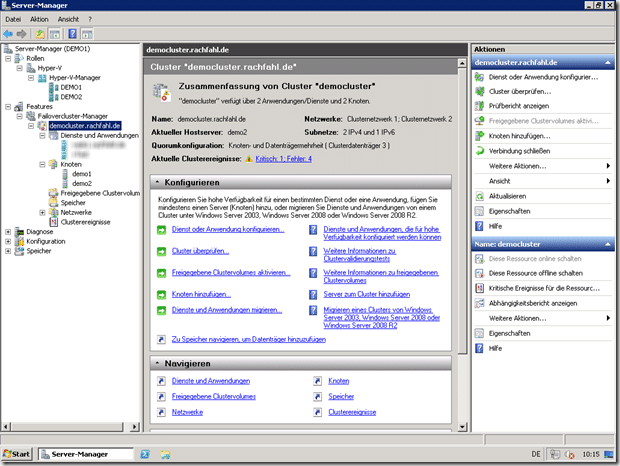Click Zu Speicher navigieren link
620x466 pixels.
click(249, 339)
